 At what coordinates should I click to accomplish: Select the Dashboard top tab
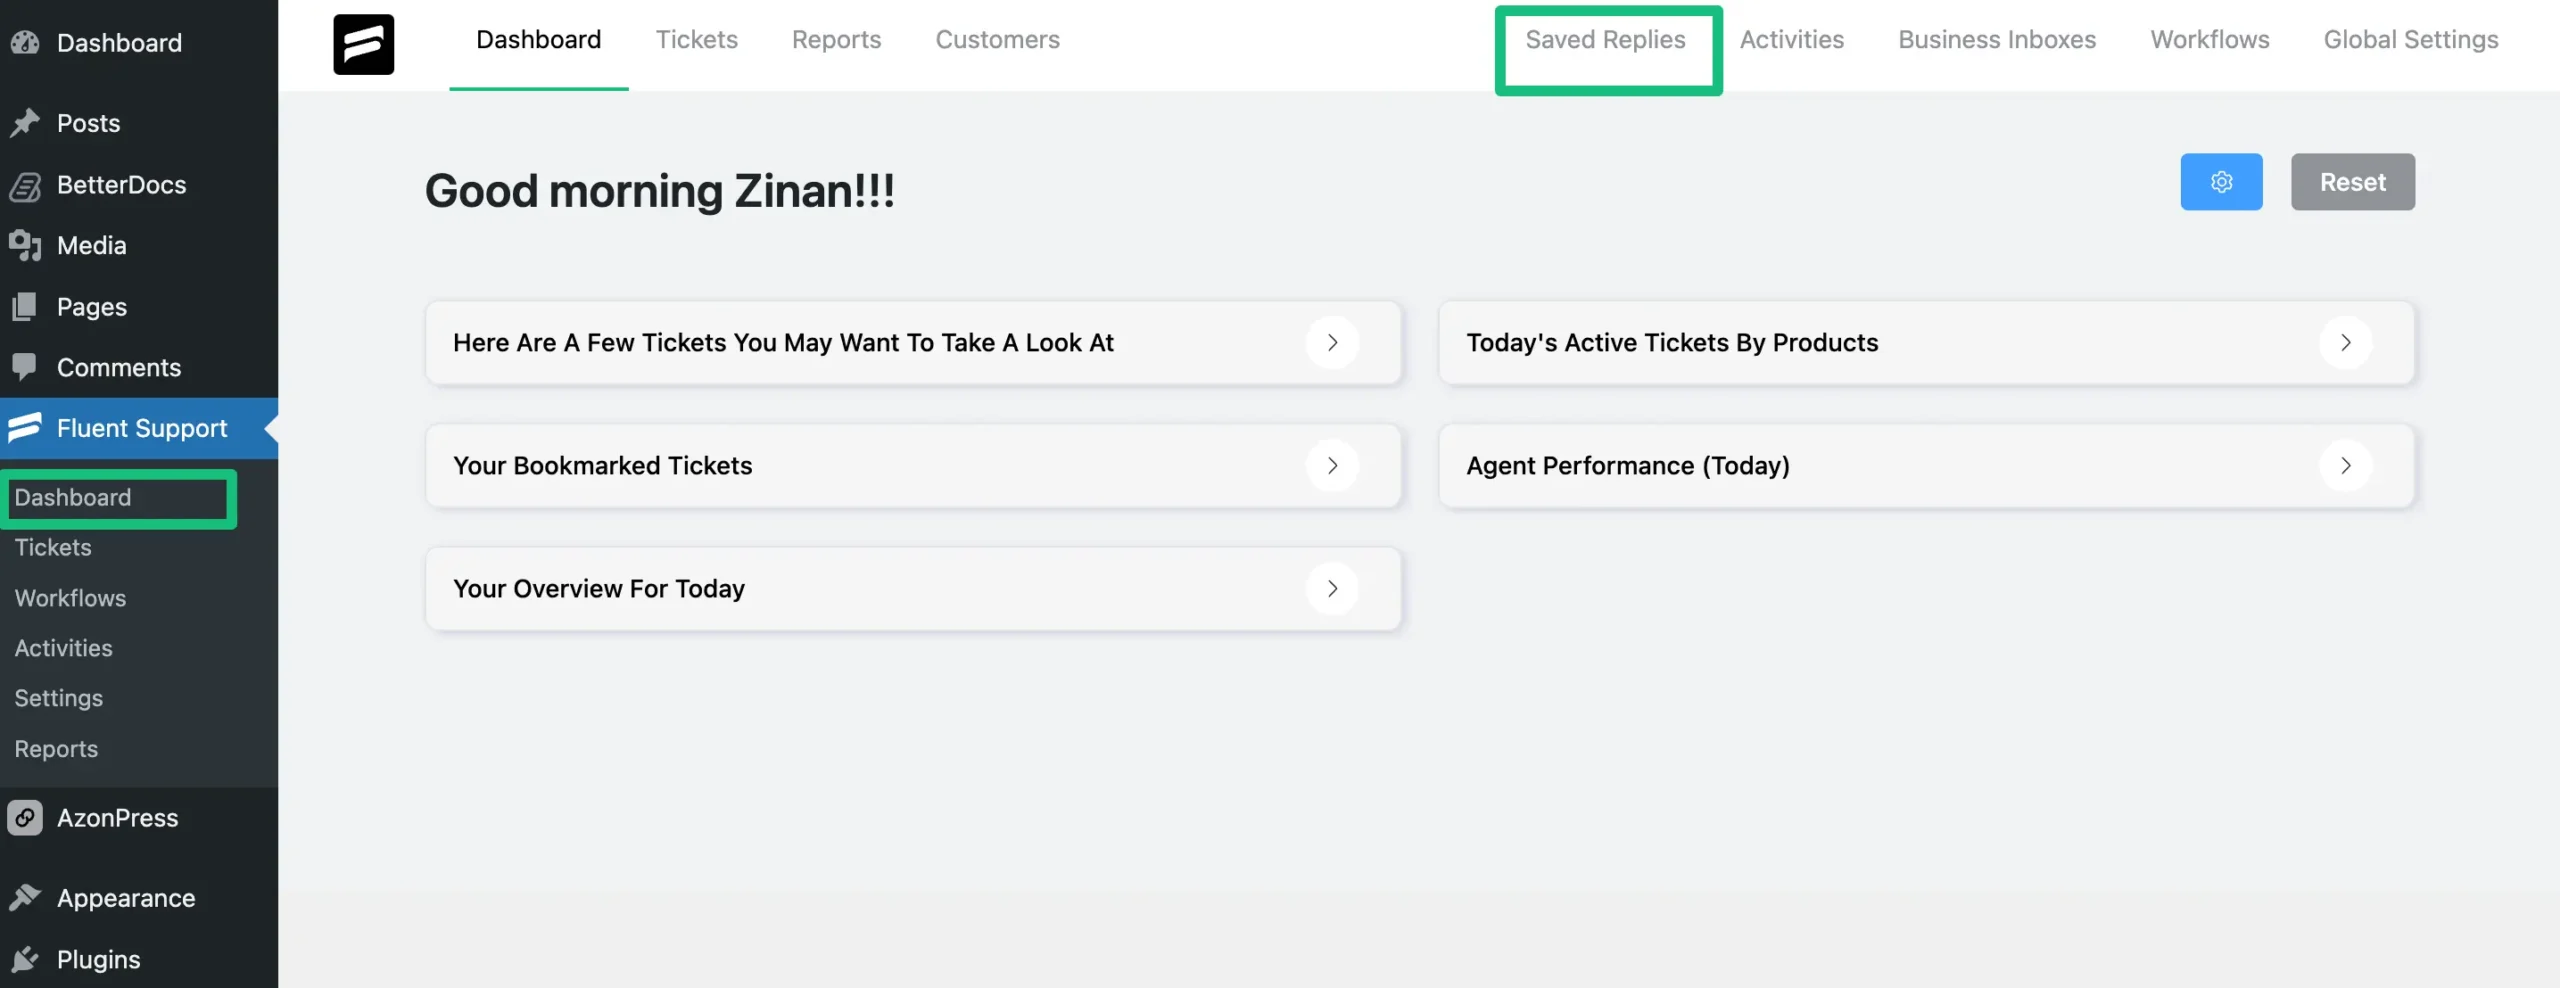pos(538,40)
